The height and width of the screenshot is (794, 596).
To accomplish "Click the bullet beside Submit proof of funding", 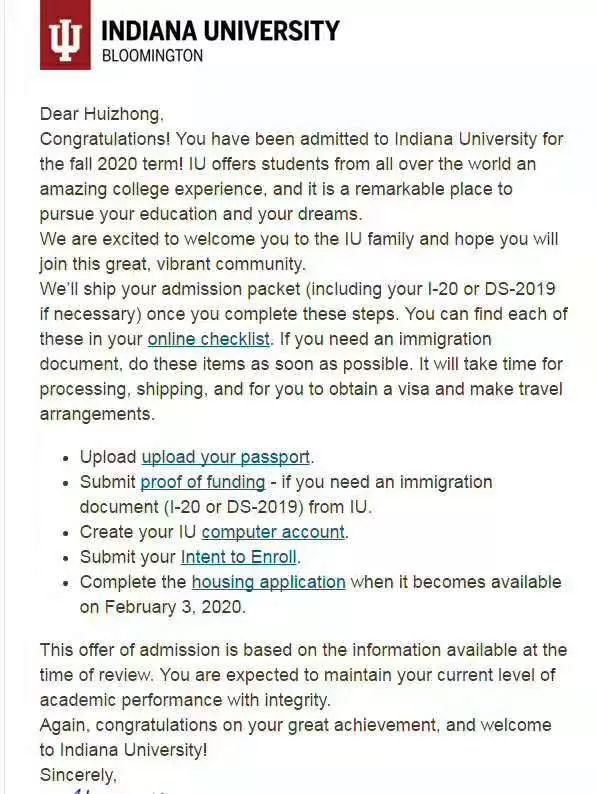I will point(65,483).
